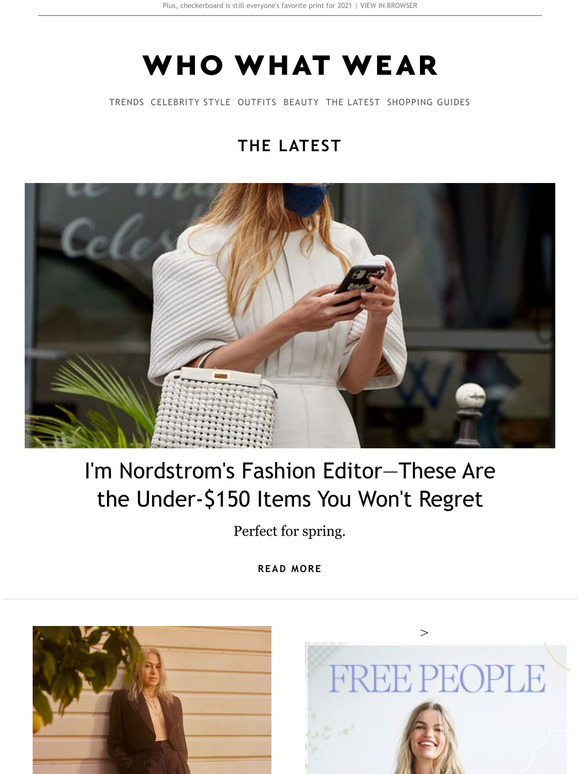Open the woman in brown suit photo
This screenshot has width=580, height=774.
click(152, 700)
